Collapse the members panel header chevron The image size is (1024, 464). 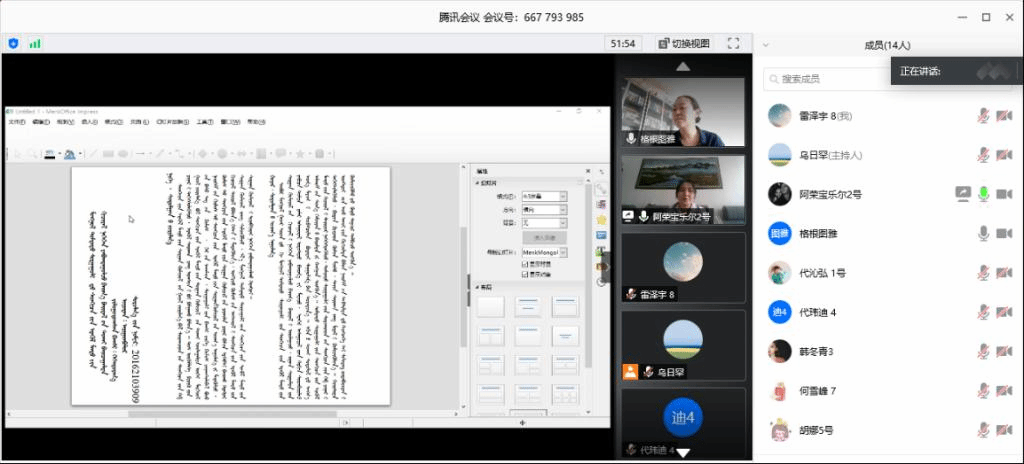pyautogui.click(x=765, y=44)
